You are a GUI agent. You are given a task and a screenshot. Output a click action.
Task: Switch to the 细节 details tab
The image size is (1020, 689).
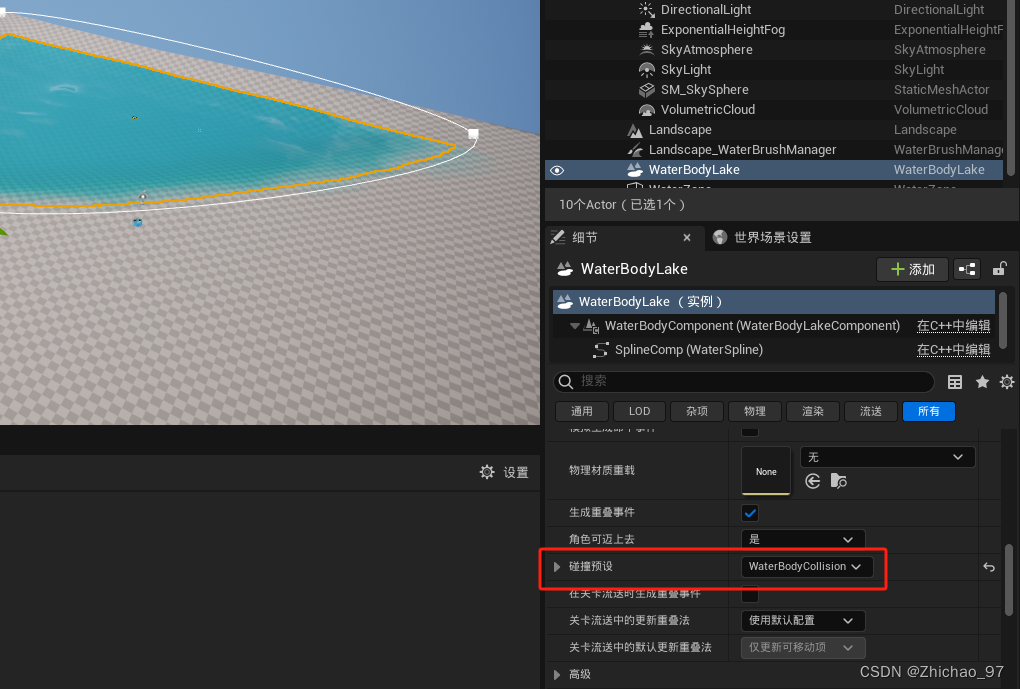tap(584, 237)
